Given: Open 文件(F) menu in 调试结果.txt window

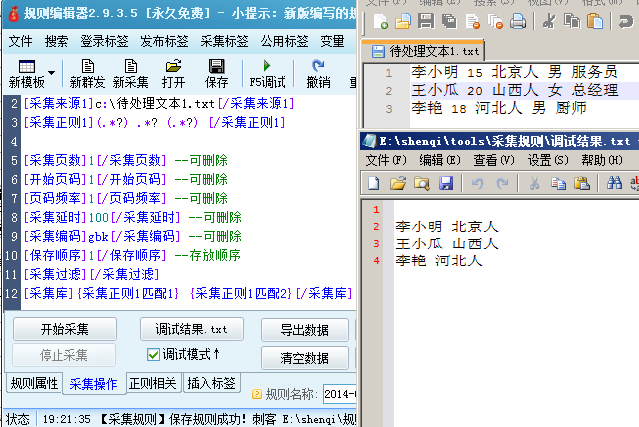Looking at the screenshot, I should 386,160.
